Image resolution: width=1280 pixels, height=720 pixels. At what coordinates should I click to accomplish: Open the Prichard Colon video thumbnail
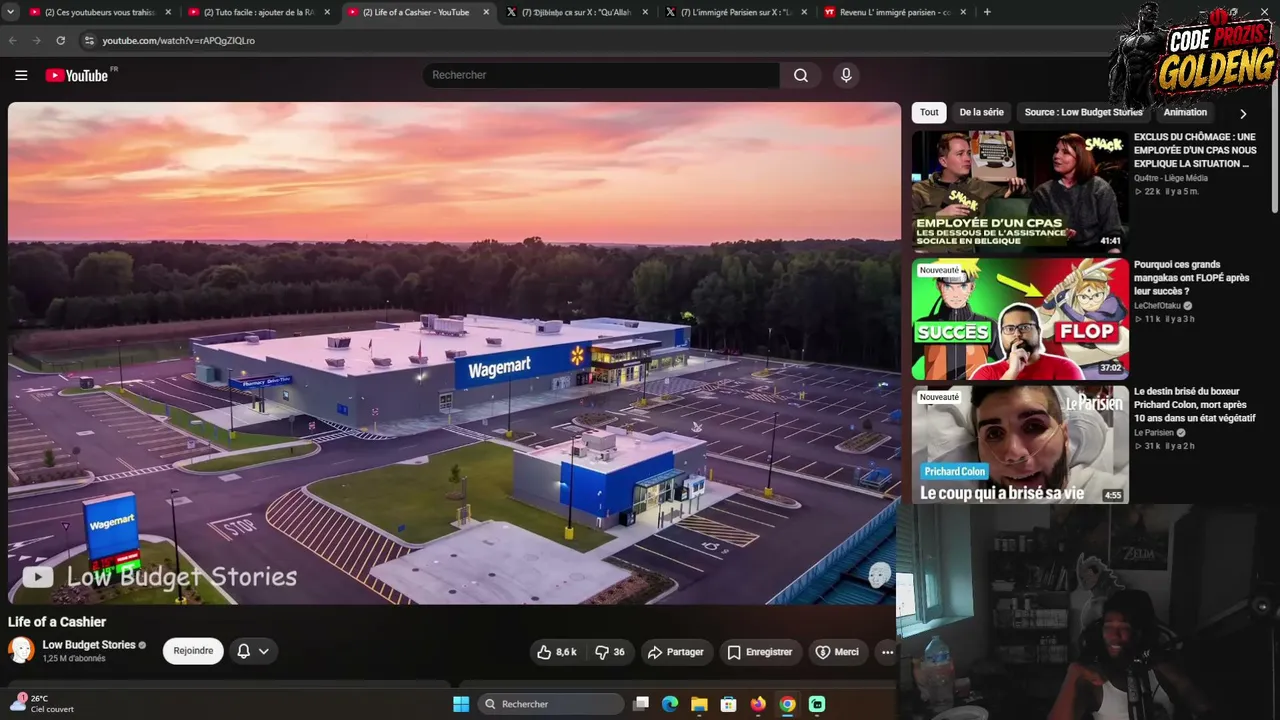coord(1020,445)
